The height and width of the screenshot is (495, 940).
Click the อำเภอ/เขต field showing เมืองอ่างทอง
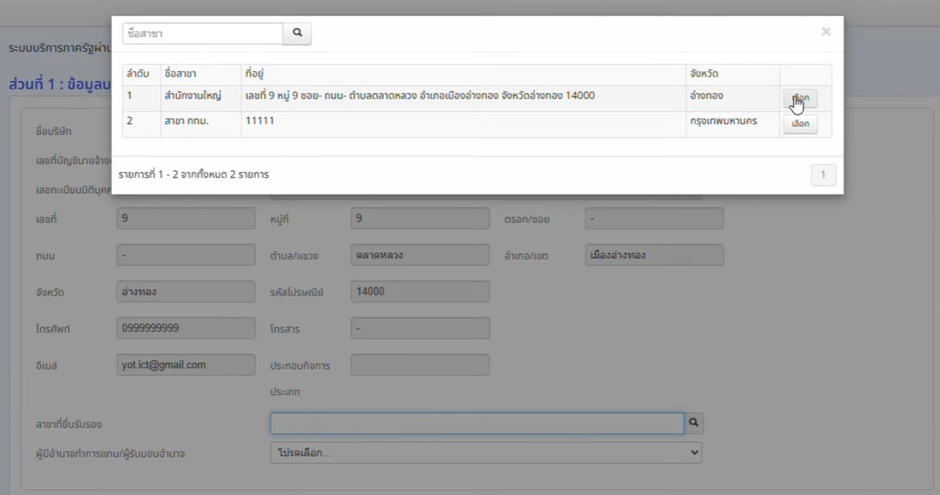point(654,255)
